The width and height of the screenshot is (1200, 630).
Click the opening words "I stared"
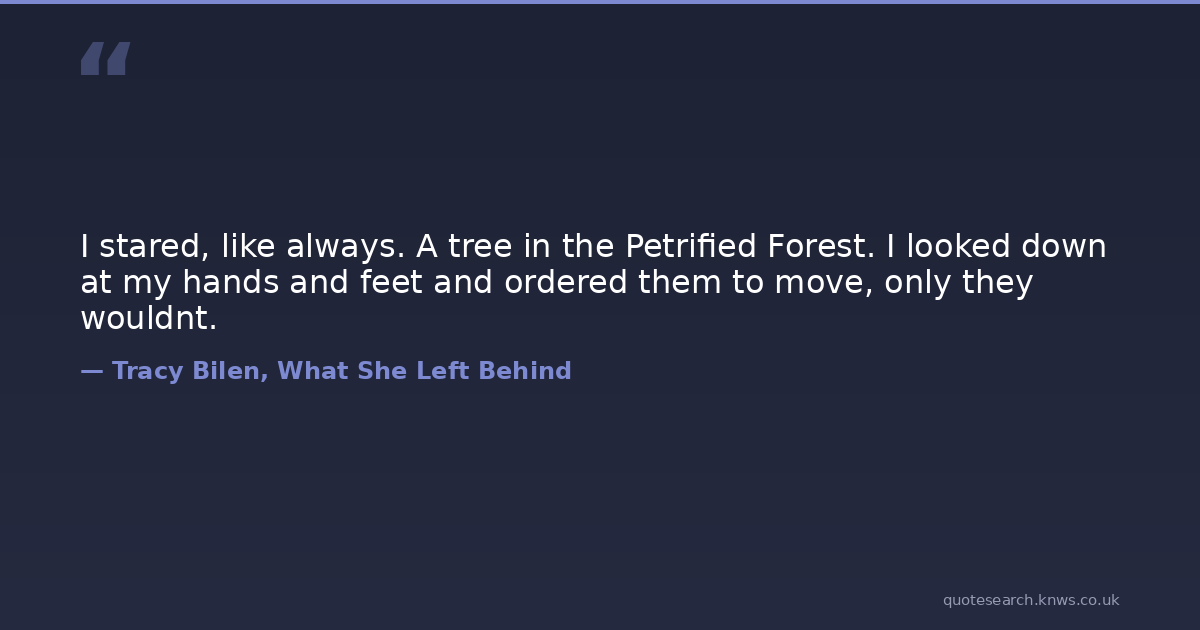pos(129,246)
